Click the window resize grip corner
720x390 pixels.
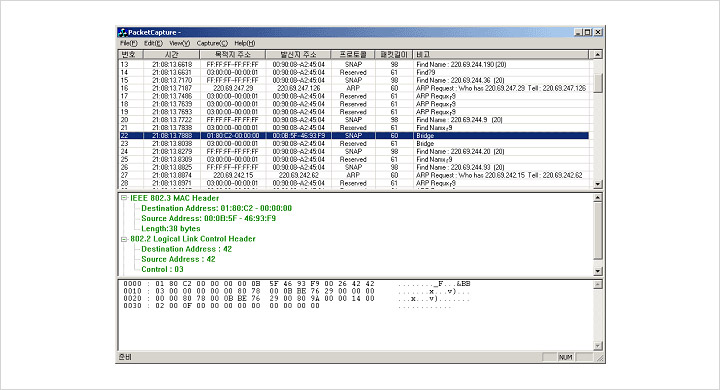coord(600,358)
